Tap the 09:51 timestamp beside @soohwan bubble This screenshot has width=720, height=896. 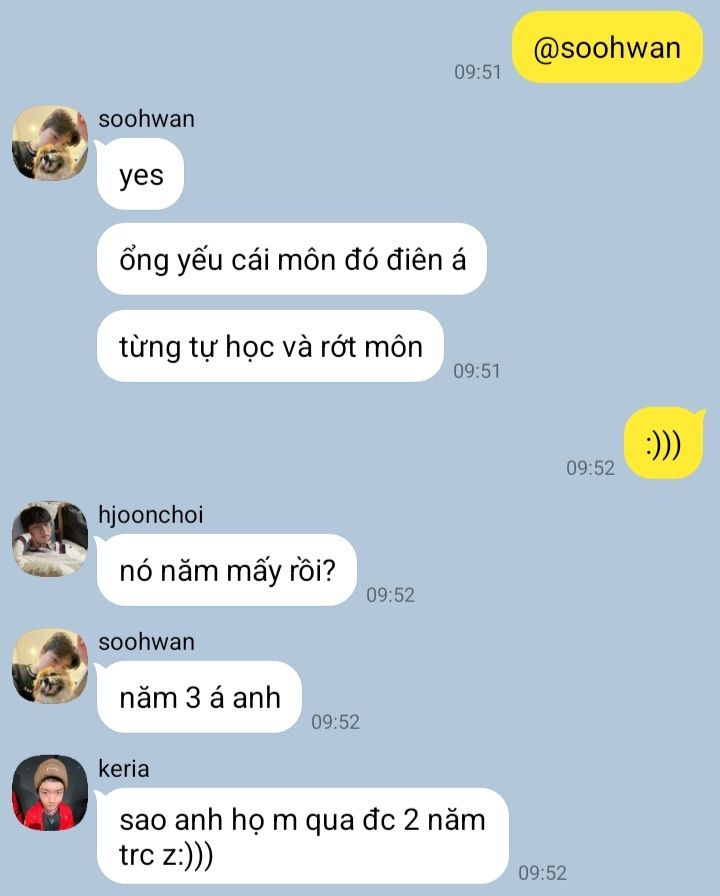(x=478, y=72)
